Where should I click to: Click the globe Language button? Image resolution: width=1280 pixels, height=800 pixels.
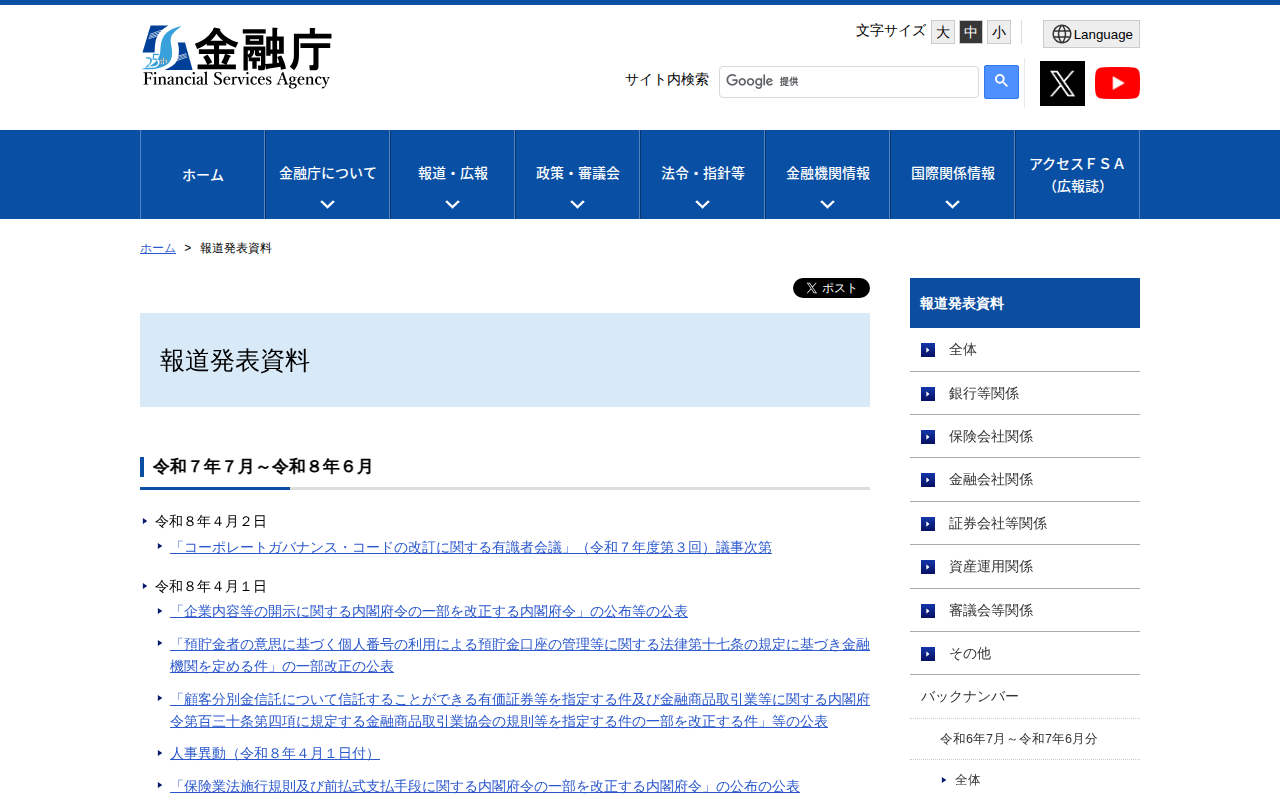click(x=1091, y=34)
